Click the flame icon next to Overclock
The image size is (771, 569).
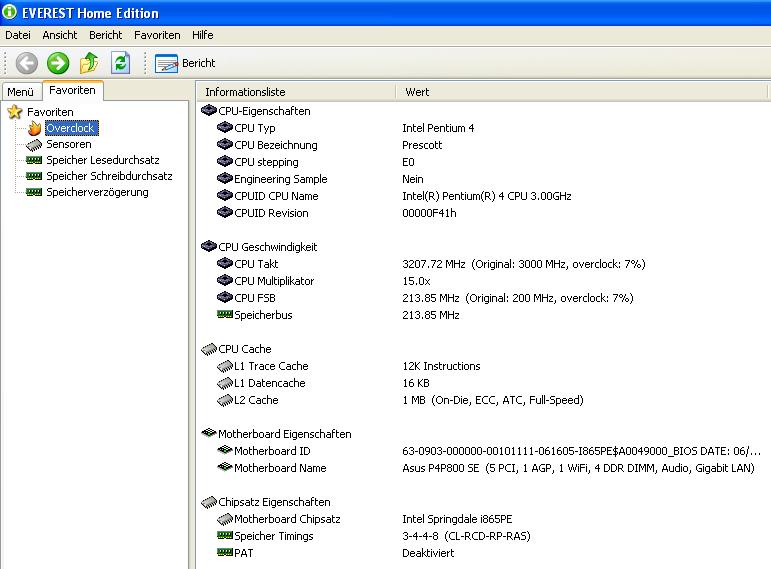click(34, 128)
